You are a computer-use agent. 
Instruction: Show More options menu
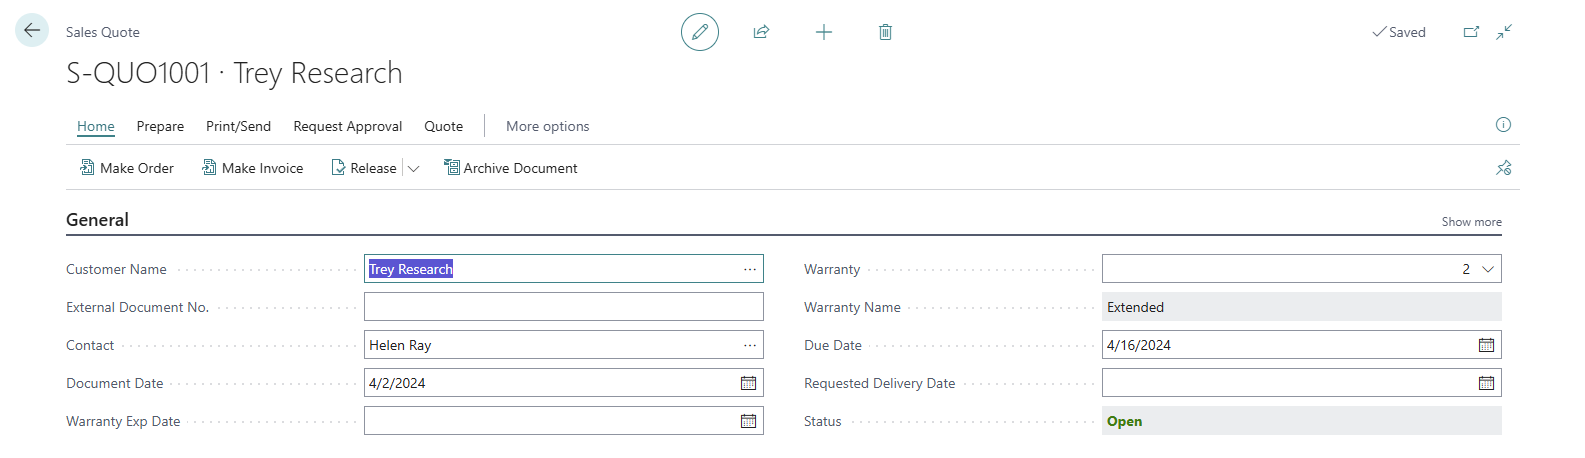click(x=547, y=126)
